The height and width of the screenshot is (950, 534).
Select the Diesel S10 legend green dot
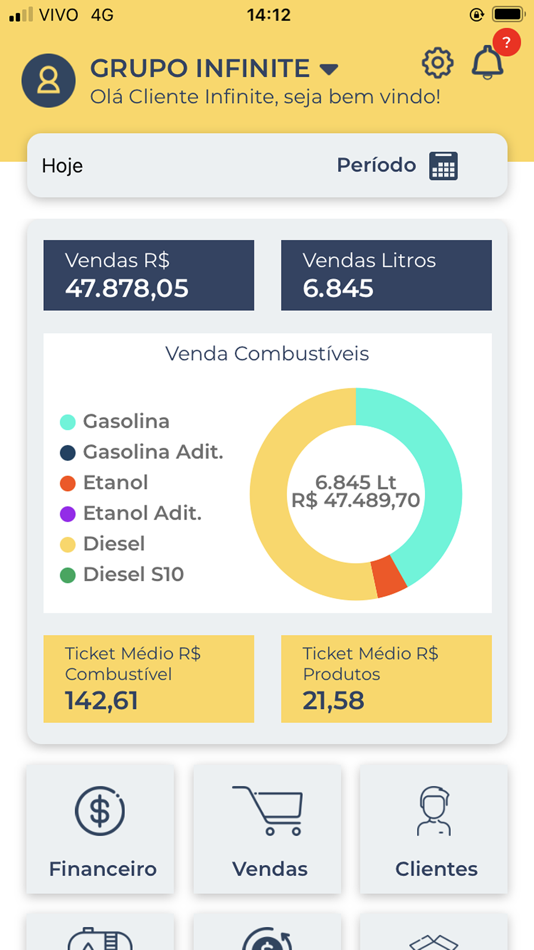68,576
